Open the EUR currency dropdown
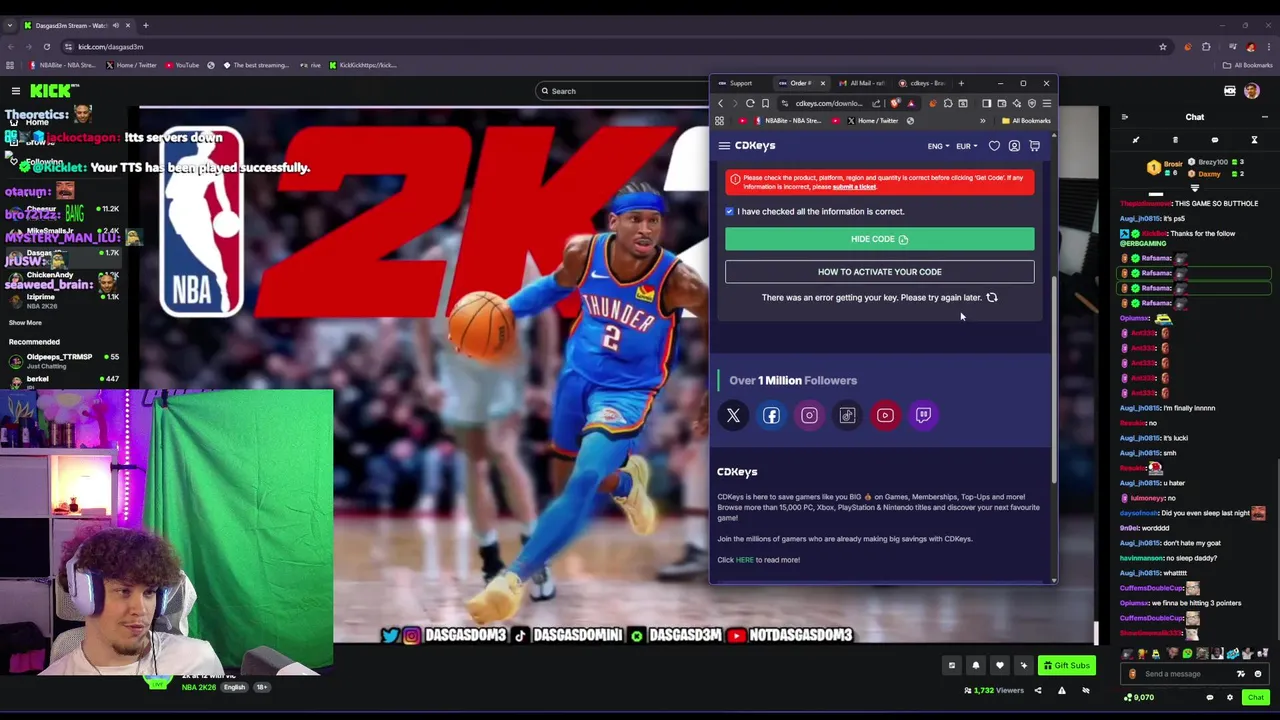The height and width of the screenshot is (720, 1280). [967, 146]
